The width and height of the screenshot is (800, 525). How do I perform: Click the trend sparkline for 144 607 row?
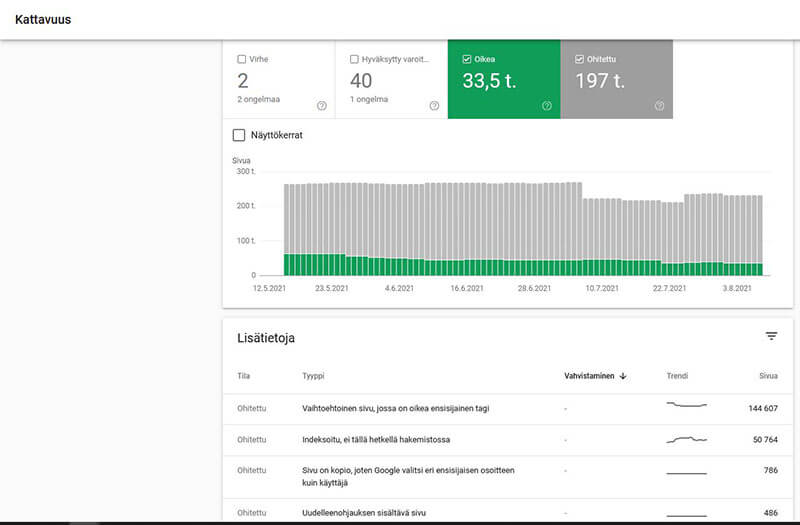(686, 405)
